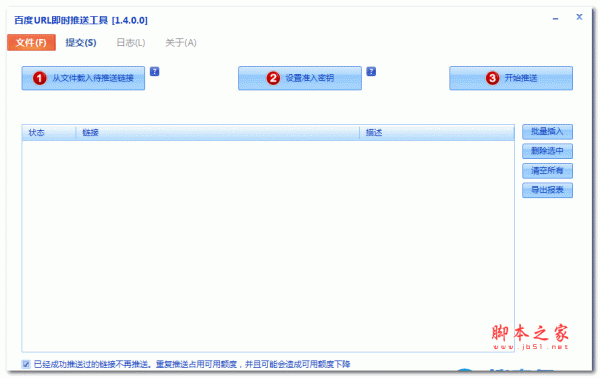
Task: Open help icon beside 设置准入密钥
Action: (371, 72)
